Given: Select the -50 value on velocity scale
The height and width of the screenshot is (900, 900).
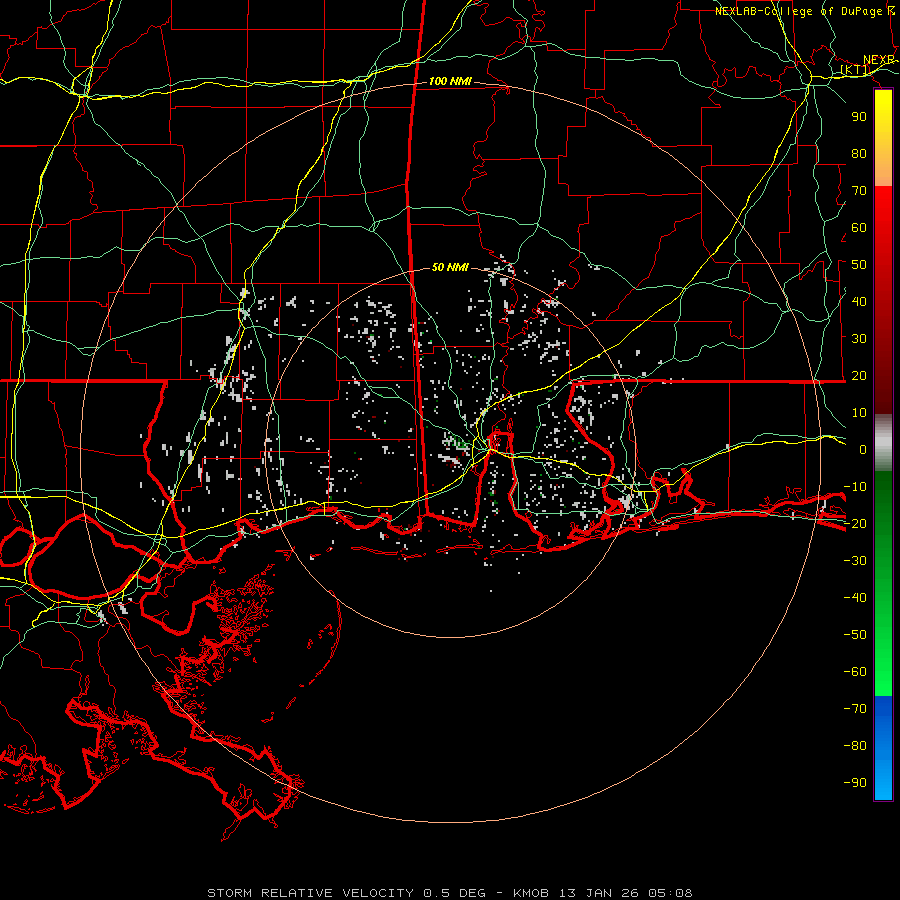Looking at the screenshot, I should (855, 634).
